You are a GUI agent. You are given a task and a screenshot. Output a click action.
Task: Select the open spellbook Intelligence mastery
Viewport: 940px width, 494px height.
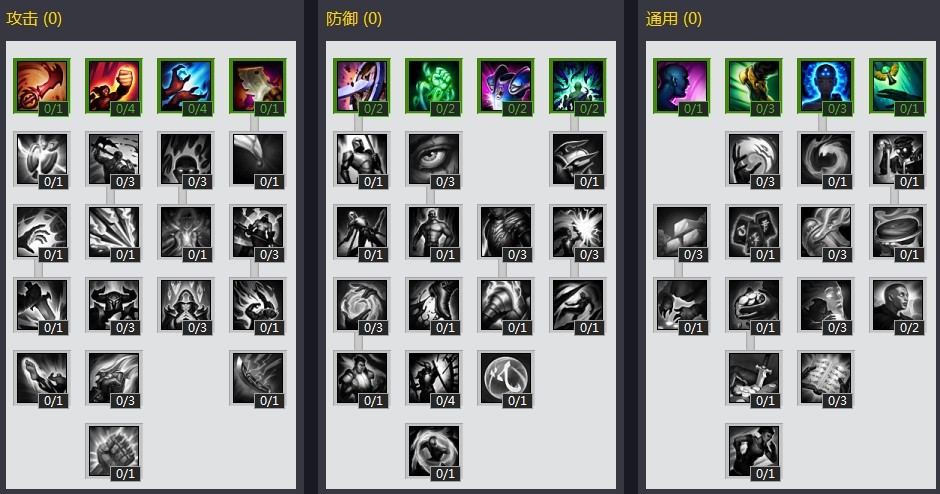point(825,378)
